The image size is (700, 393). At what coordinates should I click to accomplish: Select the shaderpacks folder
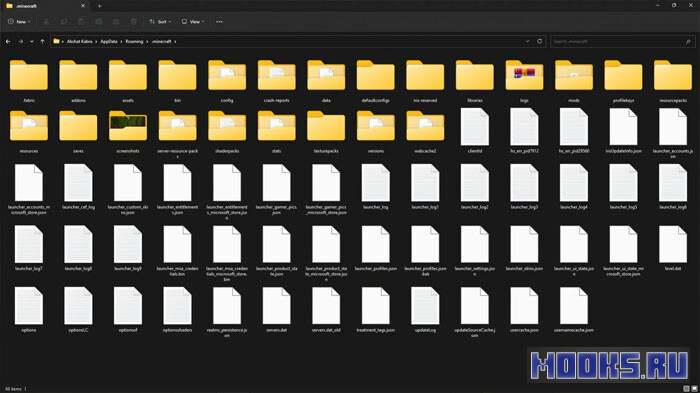click(x=227, y=131)
